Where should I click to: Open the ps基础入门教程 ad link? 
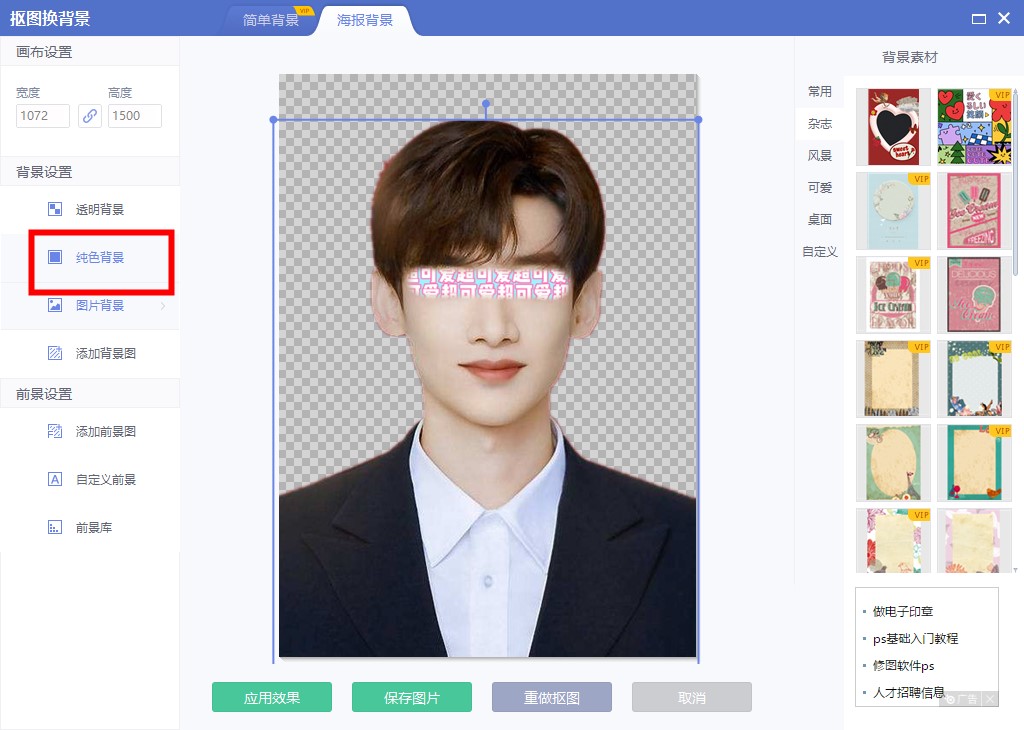(x=916, y=638)
